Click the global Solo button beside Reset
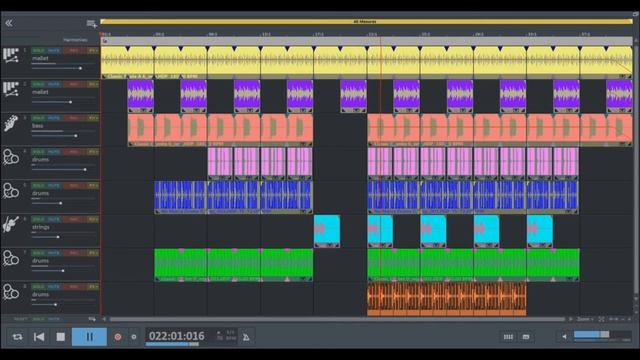 38,319
